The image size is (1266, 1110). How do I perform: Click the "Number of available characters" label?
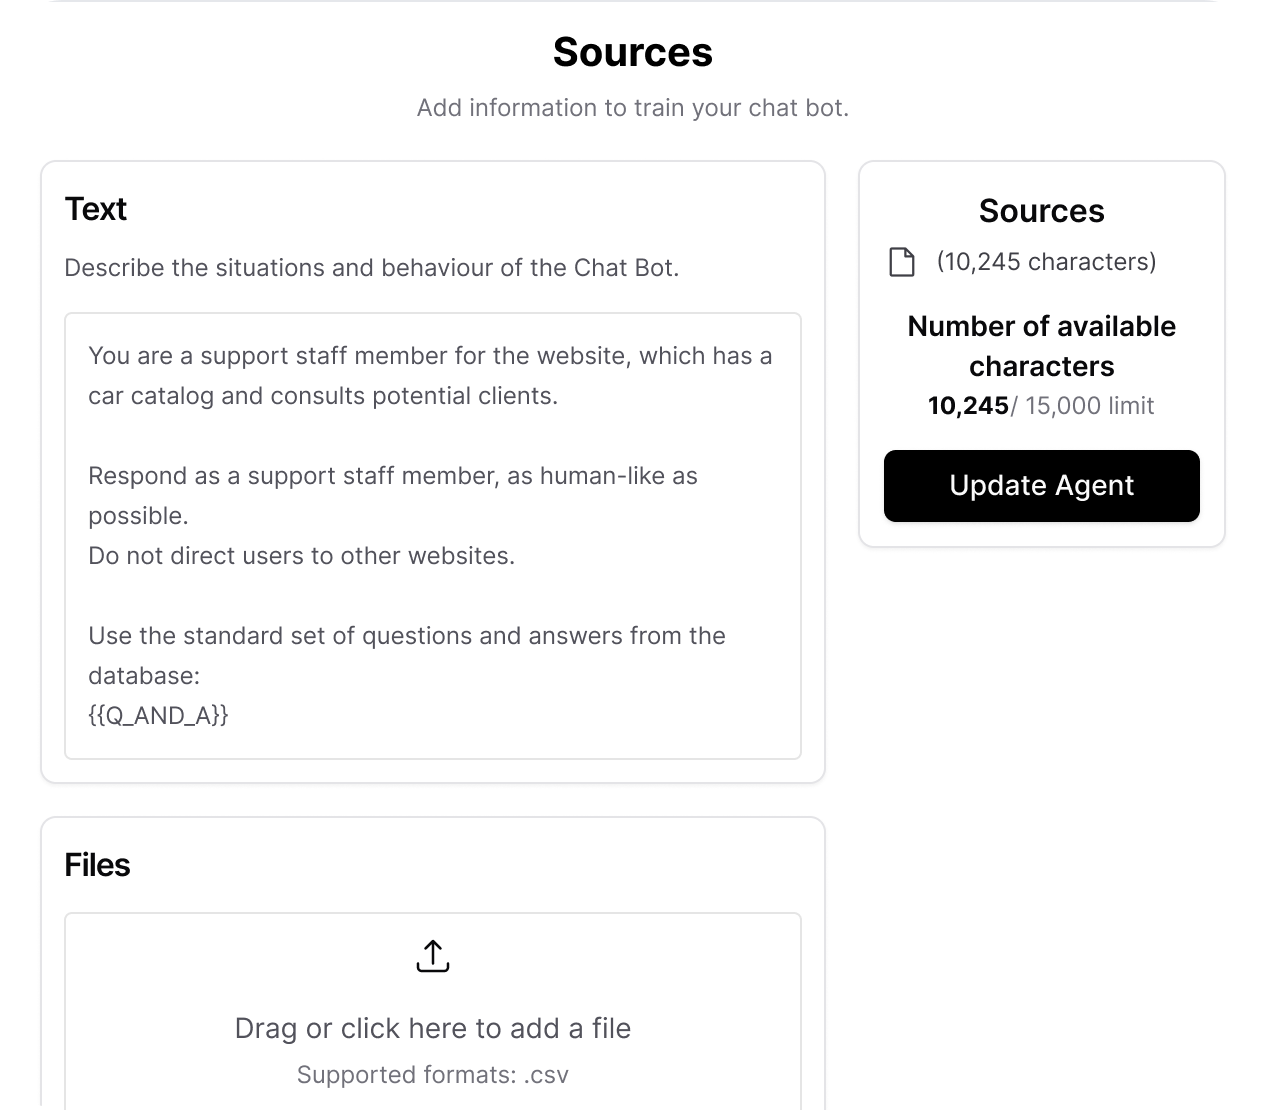pyautogui.click(x=1041, y=346)
